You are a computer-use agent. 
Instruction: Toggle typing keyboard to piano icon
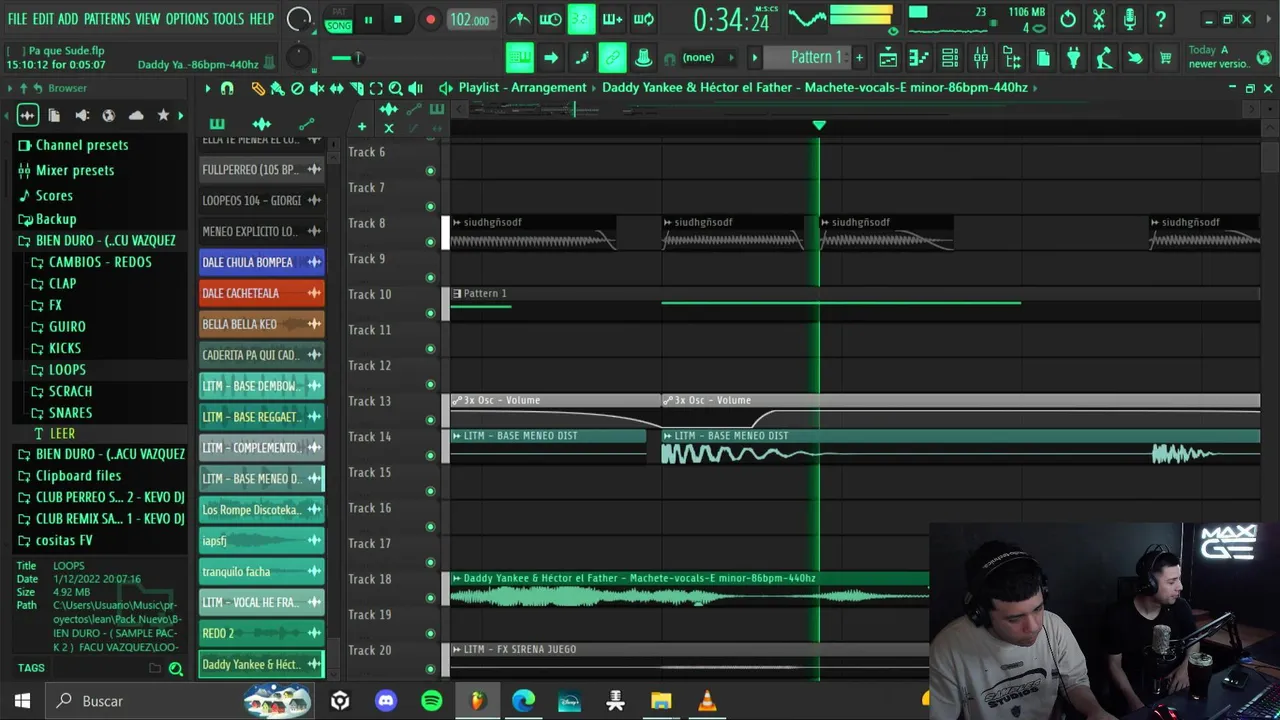pyautogui.click(x=519, y=58)
